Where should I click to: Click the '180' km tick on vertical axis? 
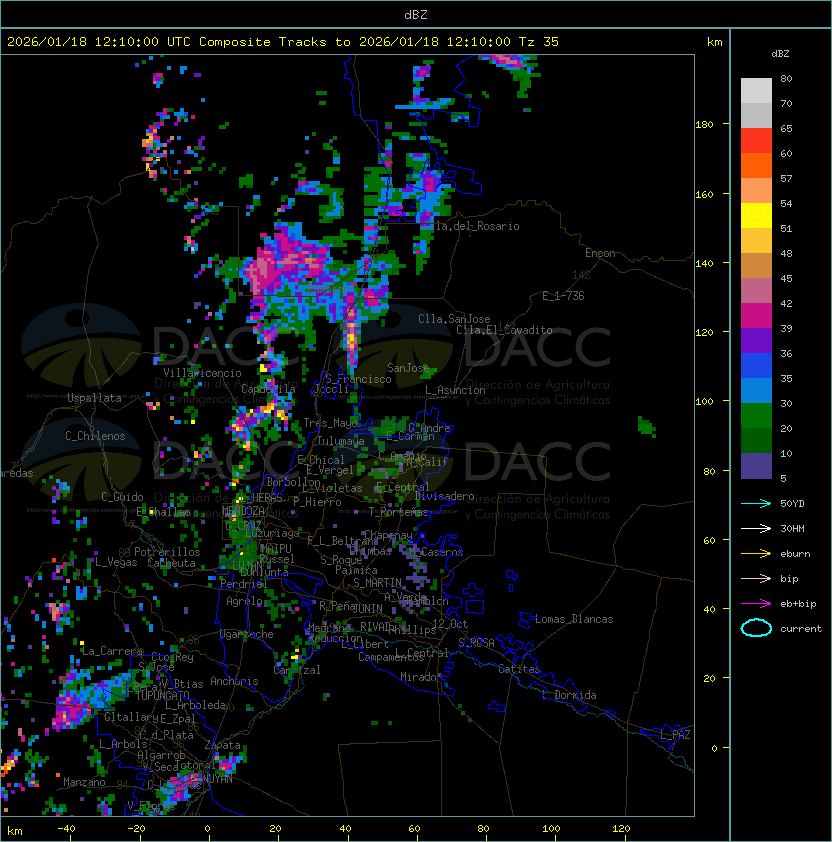pos(704,124)
